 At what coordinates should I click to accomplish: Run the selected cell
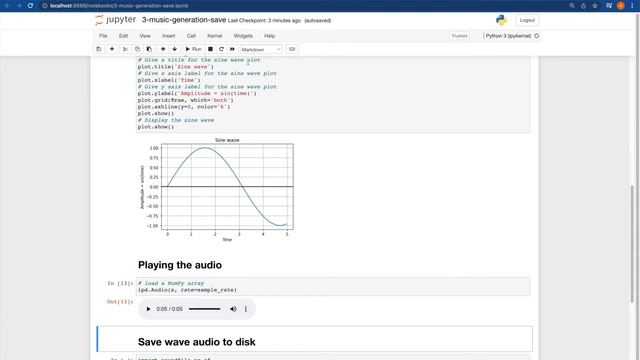193,49
